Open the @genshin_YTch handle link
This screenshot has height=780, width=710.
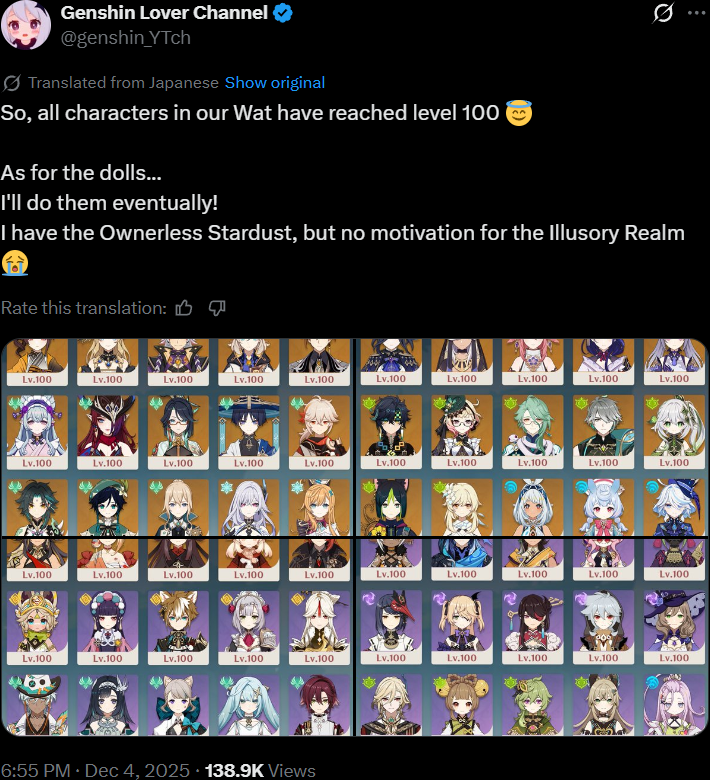(125, 38)
